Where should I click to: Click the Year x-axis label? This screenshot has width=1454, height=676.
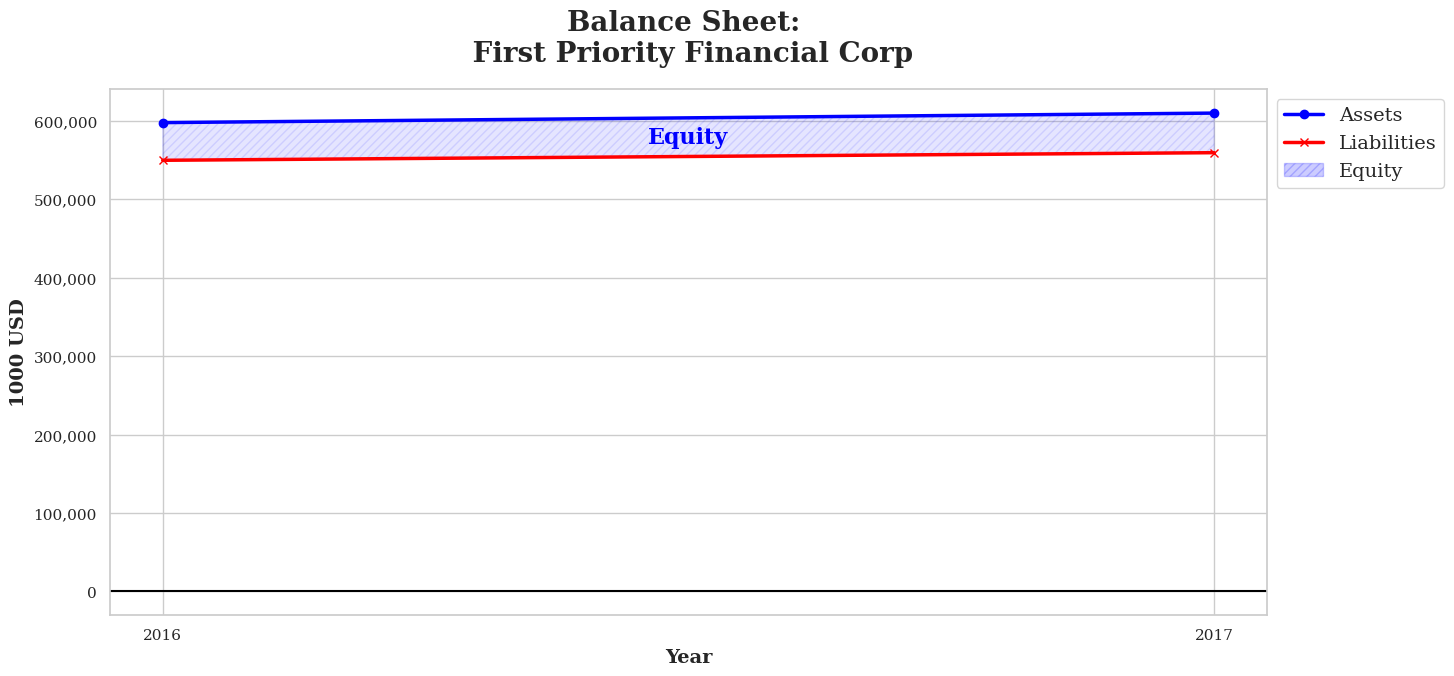coord(688,657)
